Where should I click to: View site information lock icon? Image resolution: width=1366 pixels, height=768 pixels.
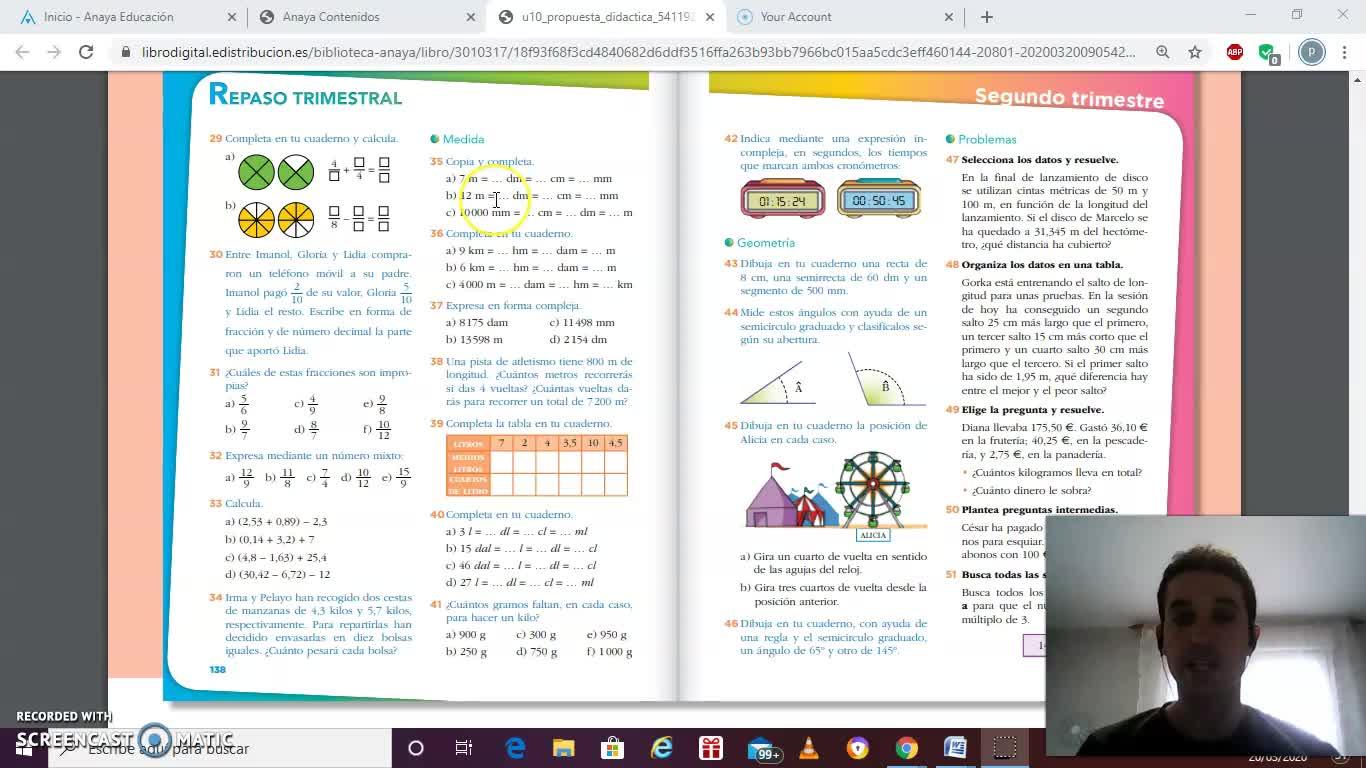click(x=125, y=52)
